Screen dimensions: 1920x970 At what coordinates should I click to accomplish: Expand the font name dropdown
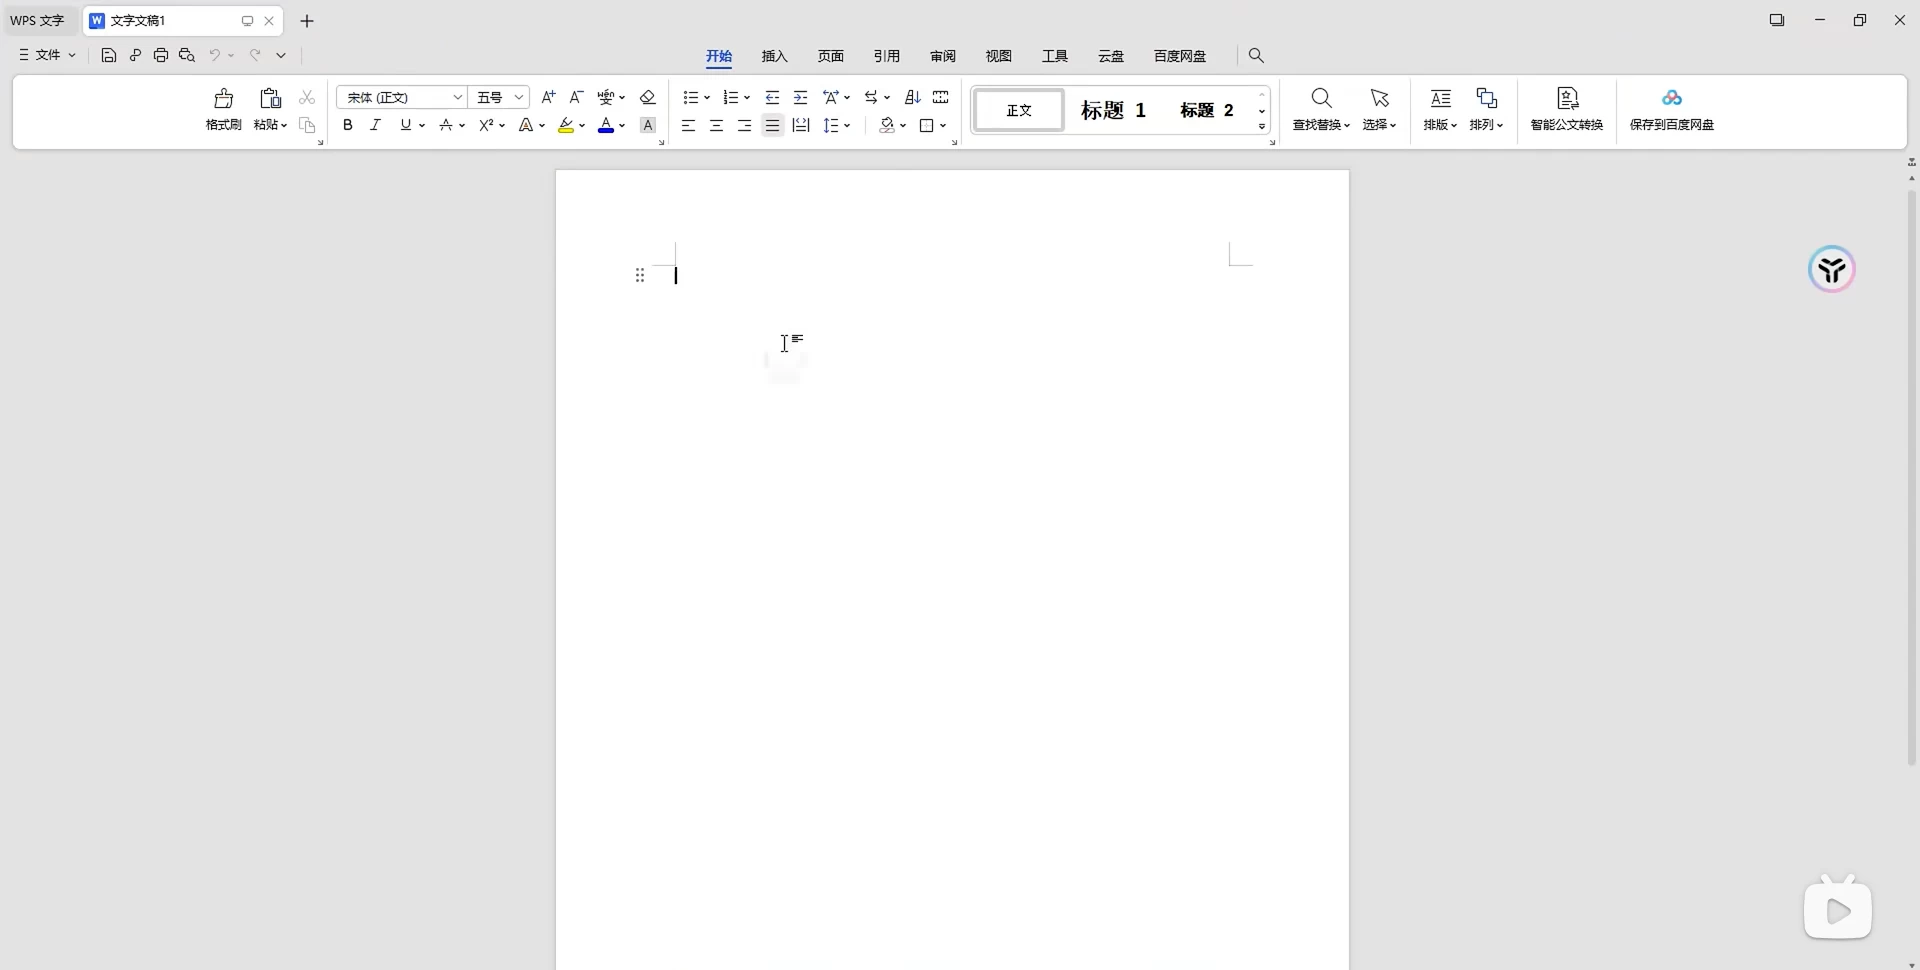pyautogui.click(x=457, y=97)
